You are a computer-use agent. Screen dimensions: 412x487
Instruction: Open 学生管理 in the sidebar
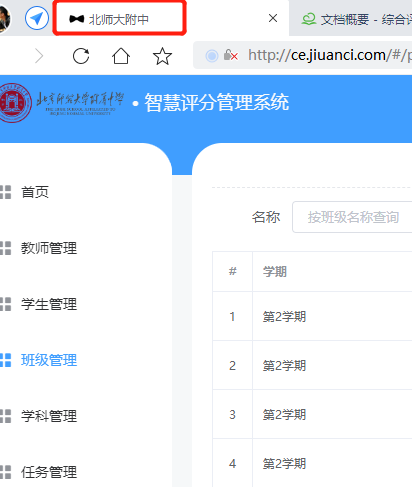click(x=49, y=304)
